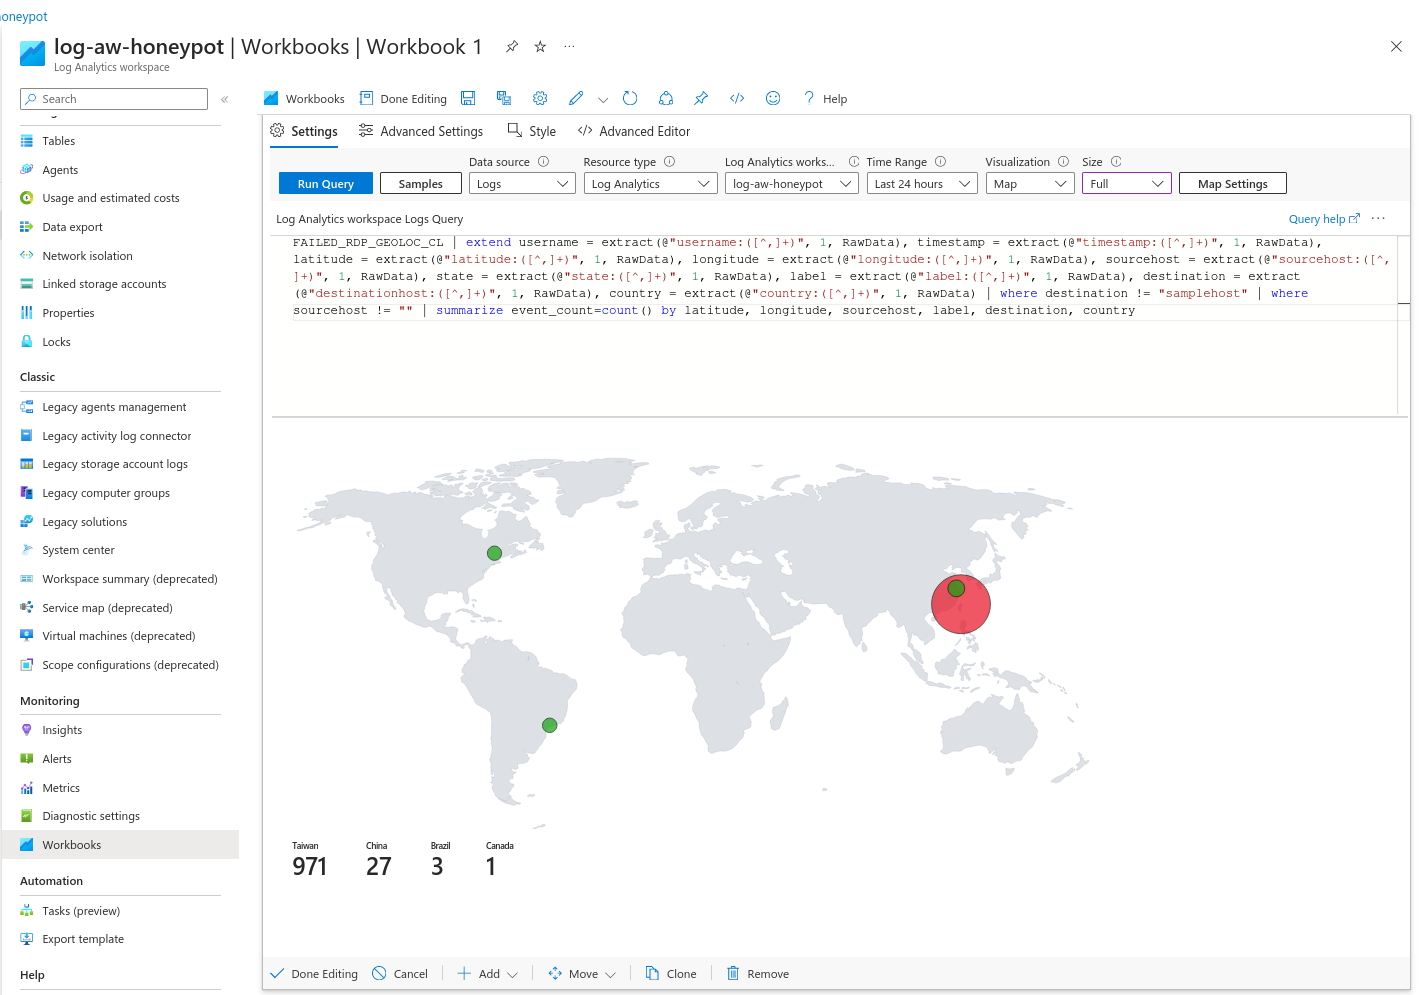This screenshot has height=995, width=1428.
Task: Open the Move dropdown in the bottom bar
Action: (x=582, y=974)
